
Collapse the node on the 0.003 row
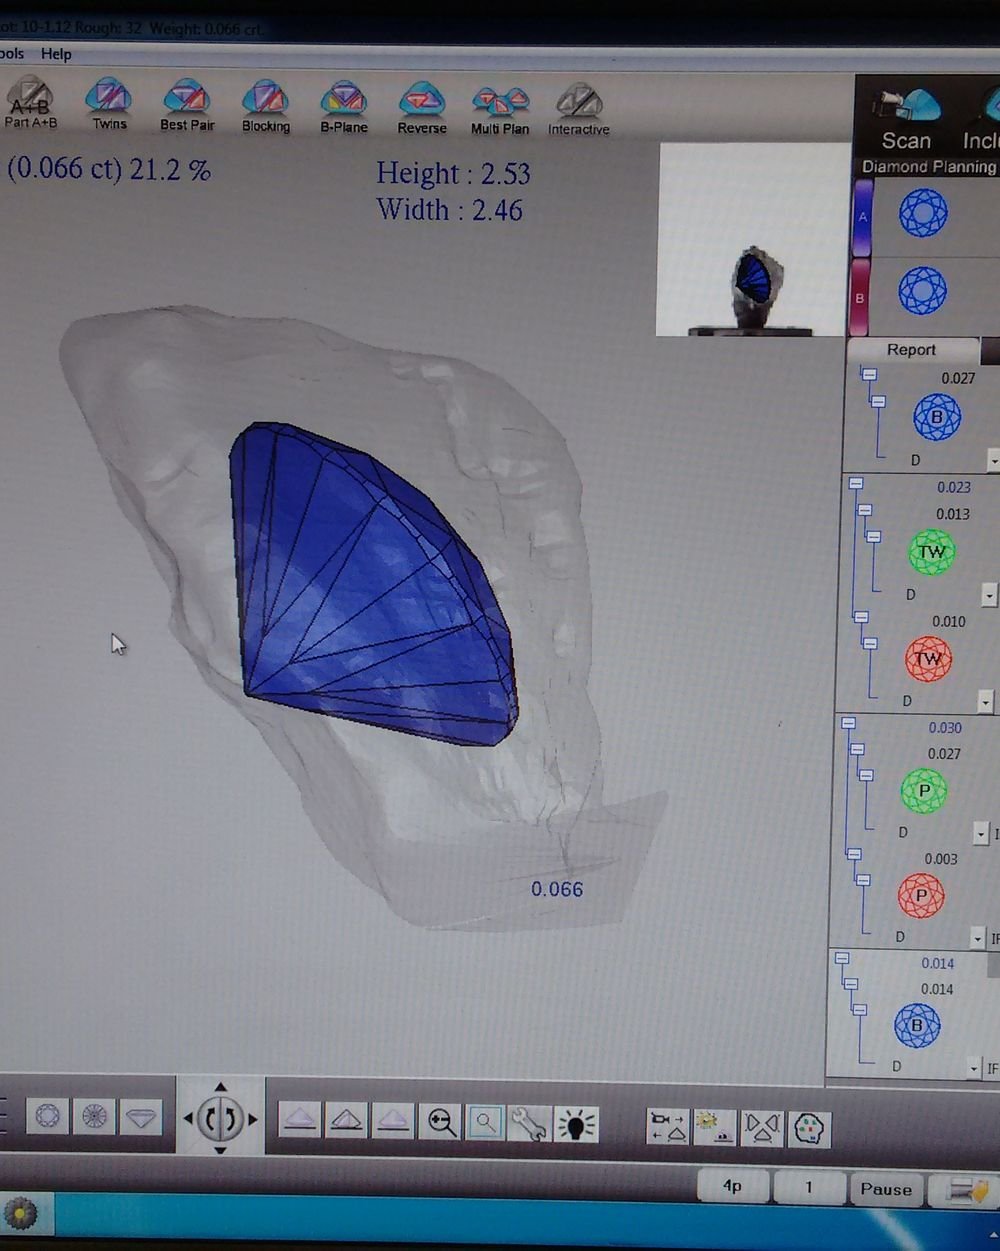tap(854, 855)
